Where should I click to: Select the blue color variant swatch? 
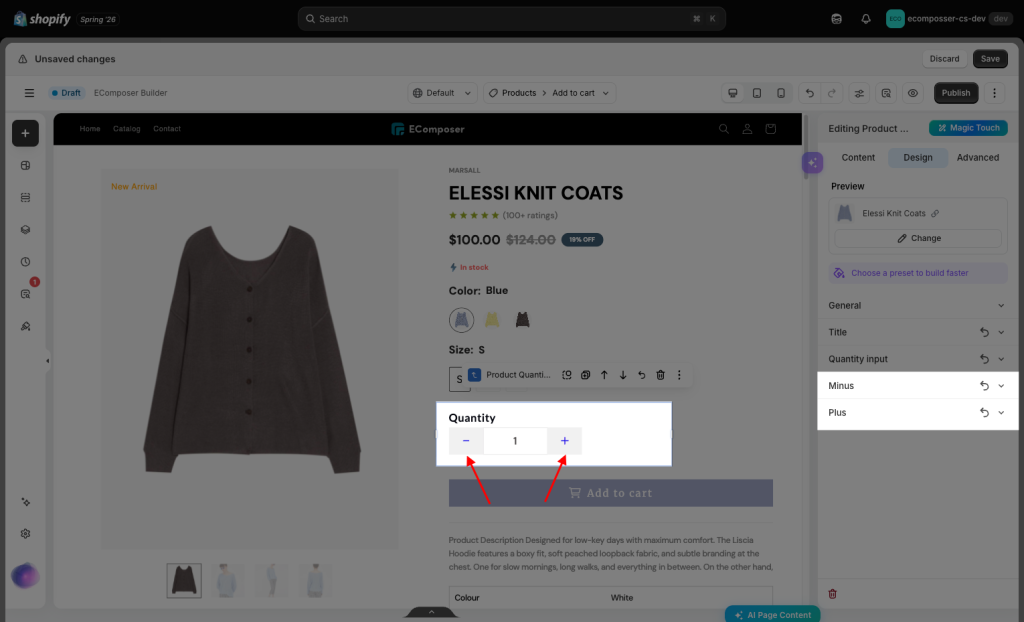461,319
